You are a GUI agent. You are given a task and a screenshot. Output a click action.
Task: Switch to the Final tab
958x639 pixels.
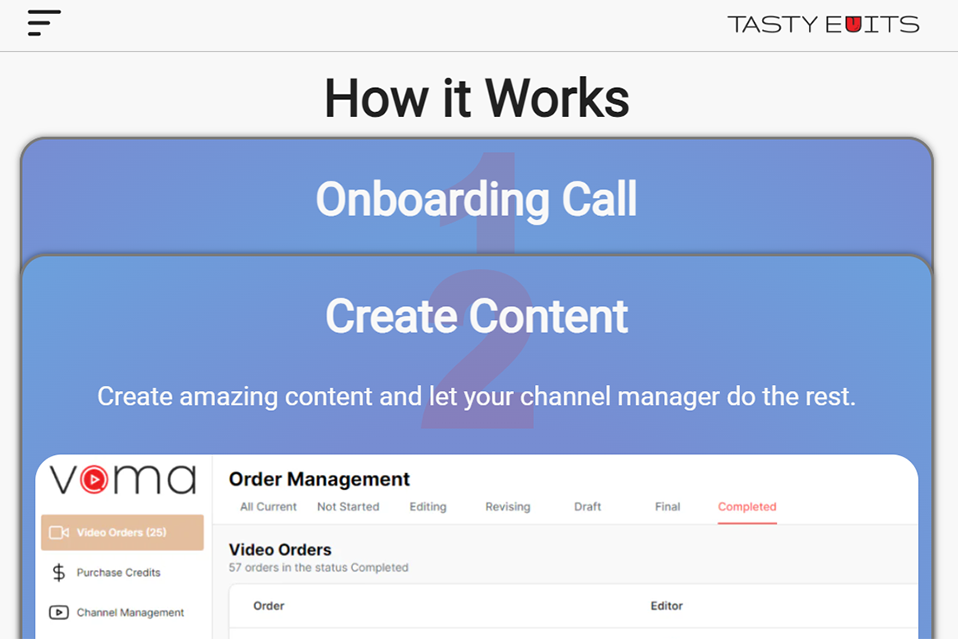pos(667,506)
